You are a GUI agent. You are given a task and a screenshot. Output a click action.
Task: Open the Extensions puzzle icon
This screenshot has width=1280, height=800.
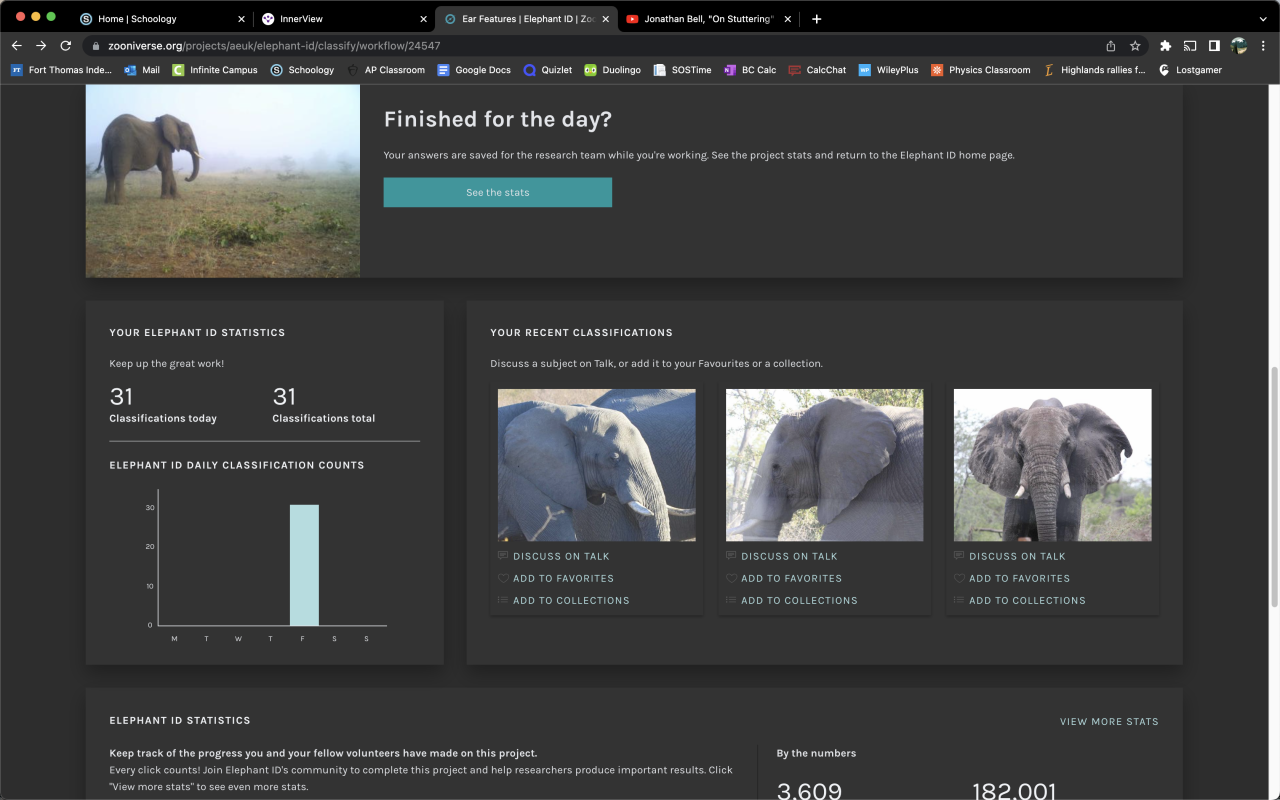click(1165, 46)
